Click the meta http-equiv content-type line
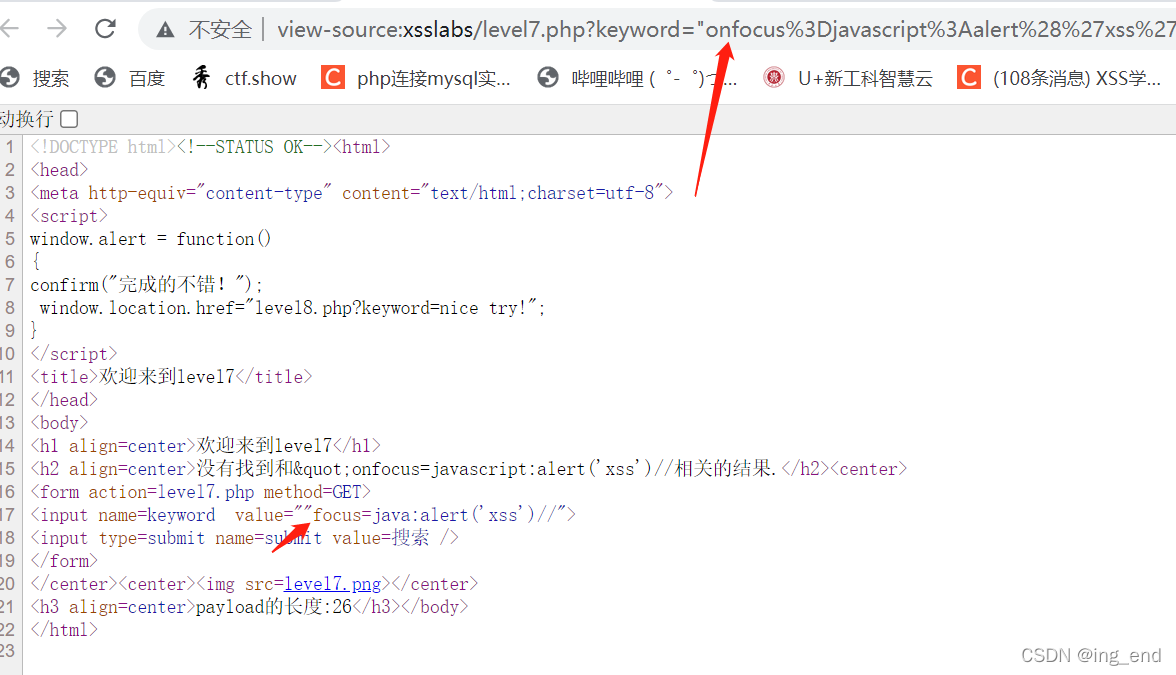Screen dimensions: 1176x675 click(352, 193)
